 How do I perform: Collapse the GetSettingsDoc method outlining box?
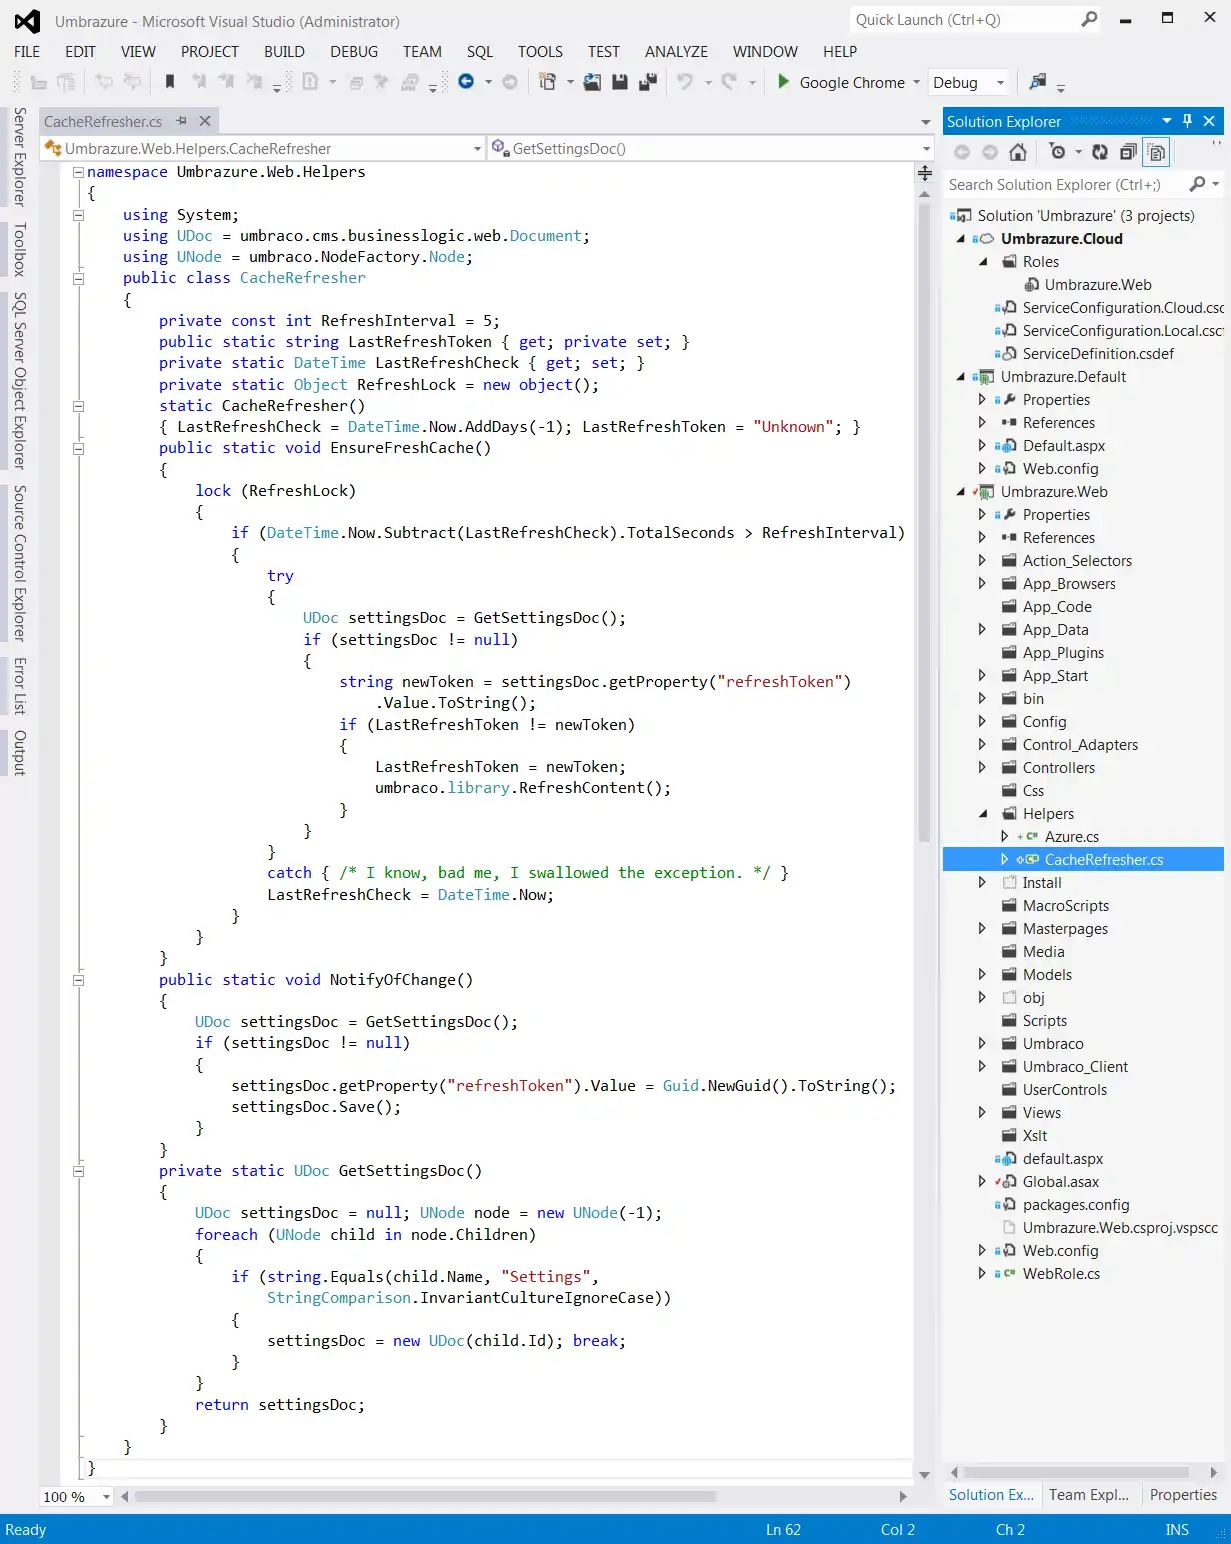point(78,1171)
